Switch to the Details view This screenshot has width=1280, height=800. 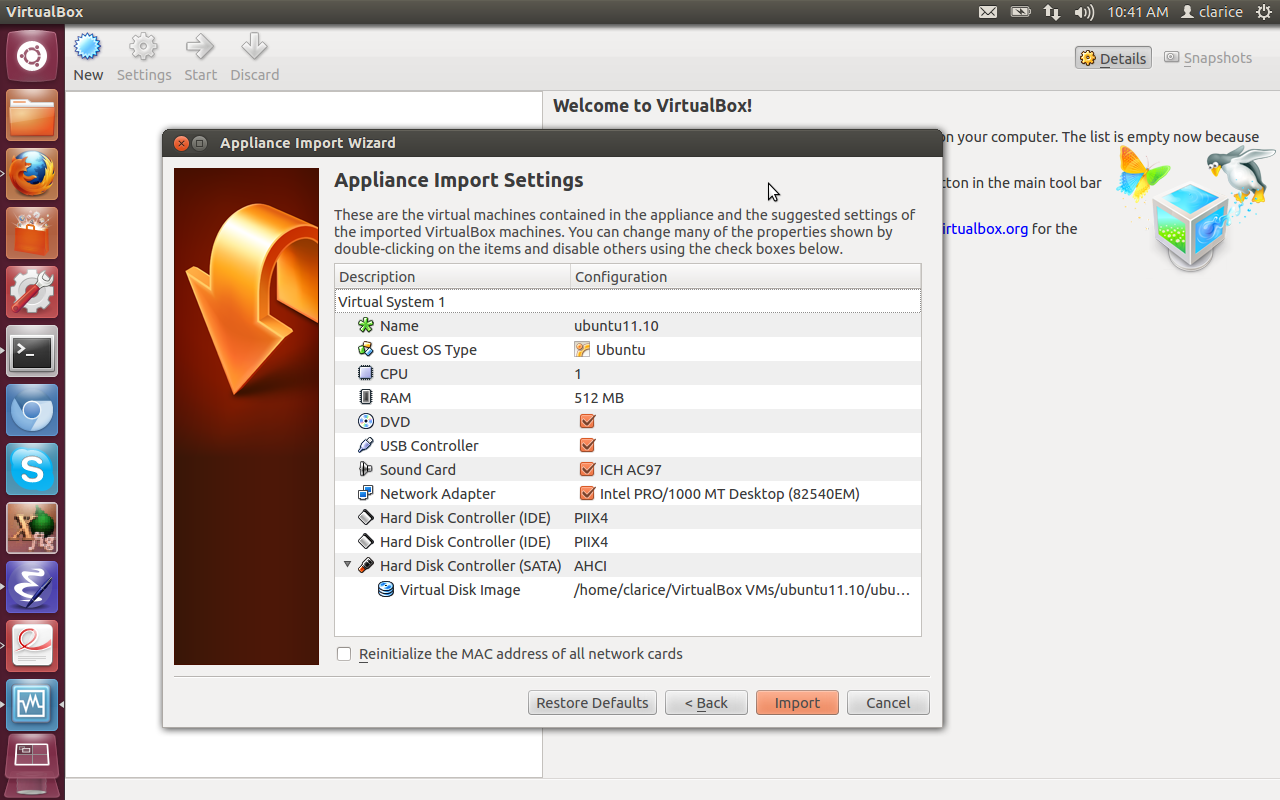pos(1113,58)
